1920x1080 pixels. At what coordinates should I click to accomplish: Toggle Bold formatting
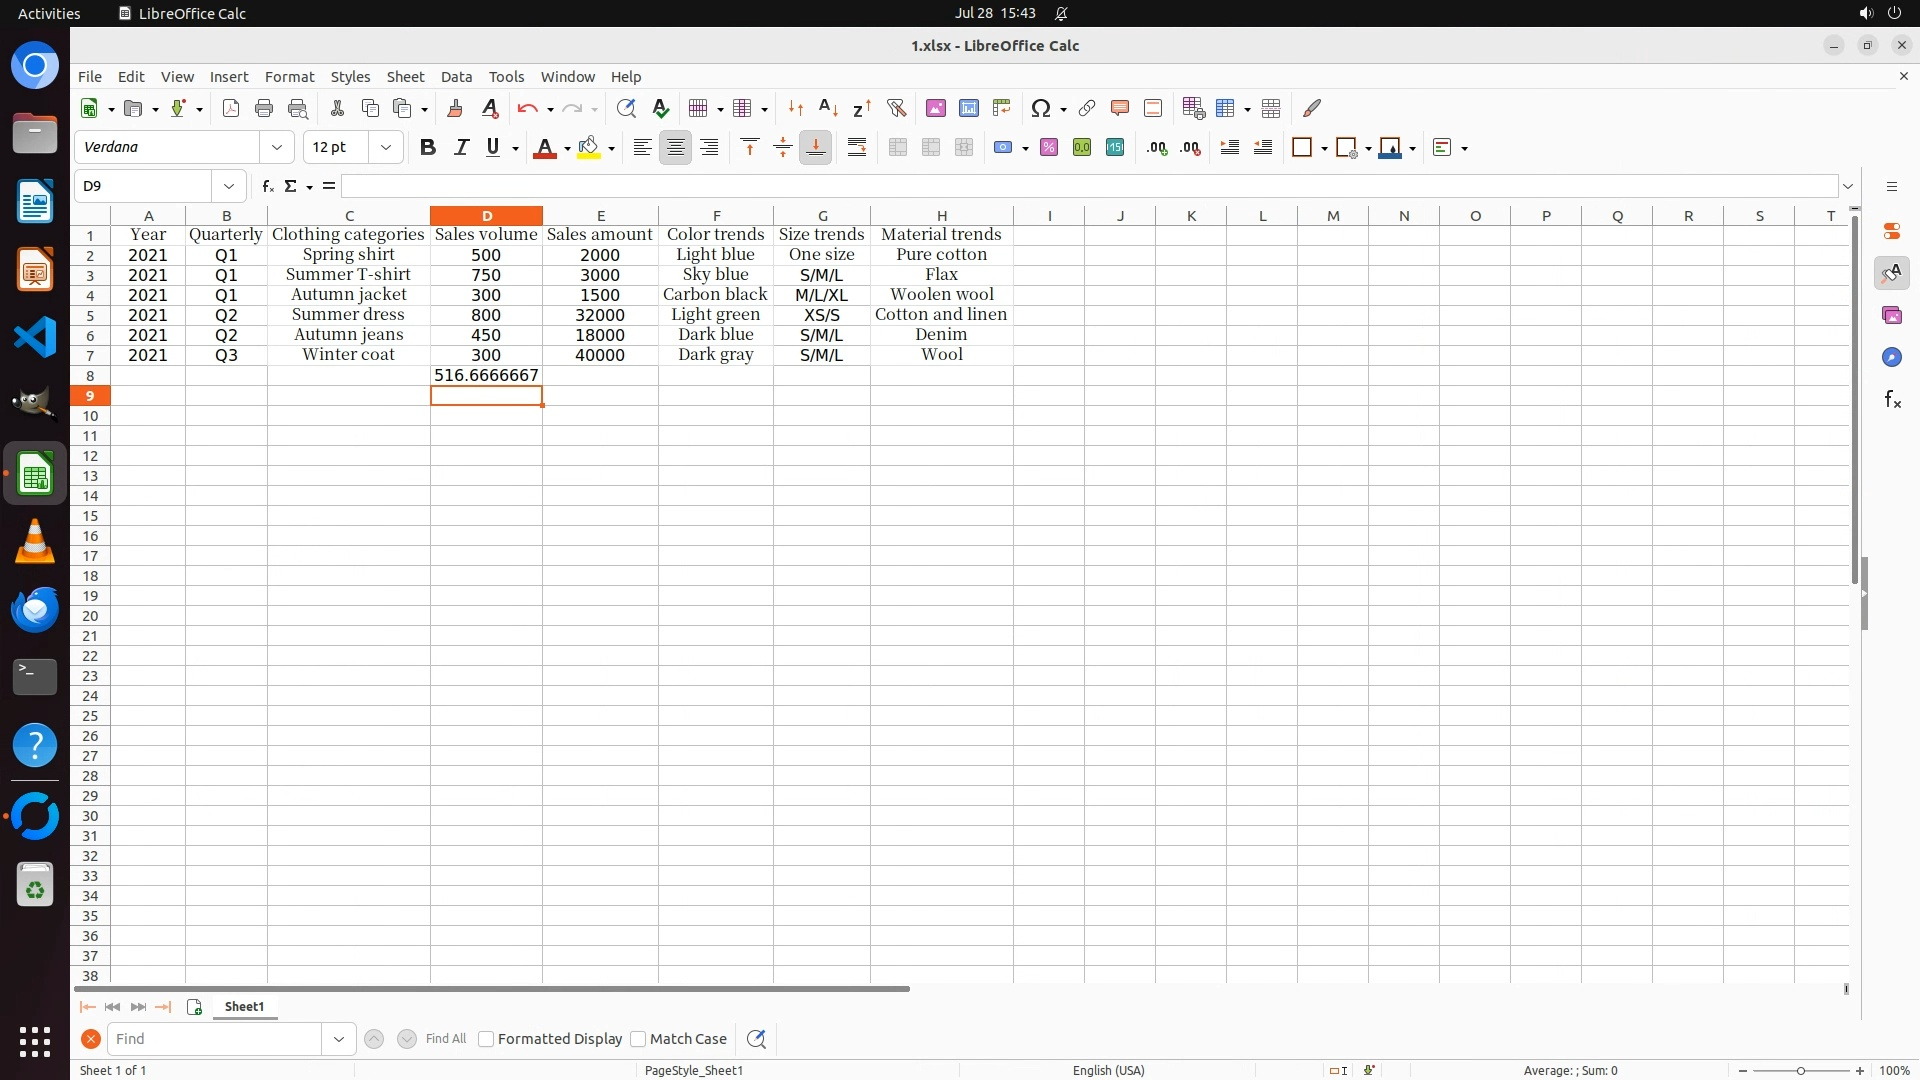428,148
